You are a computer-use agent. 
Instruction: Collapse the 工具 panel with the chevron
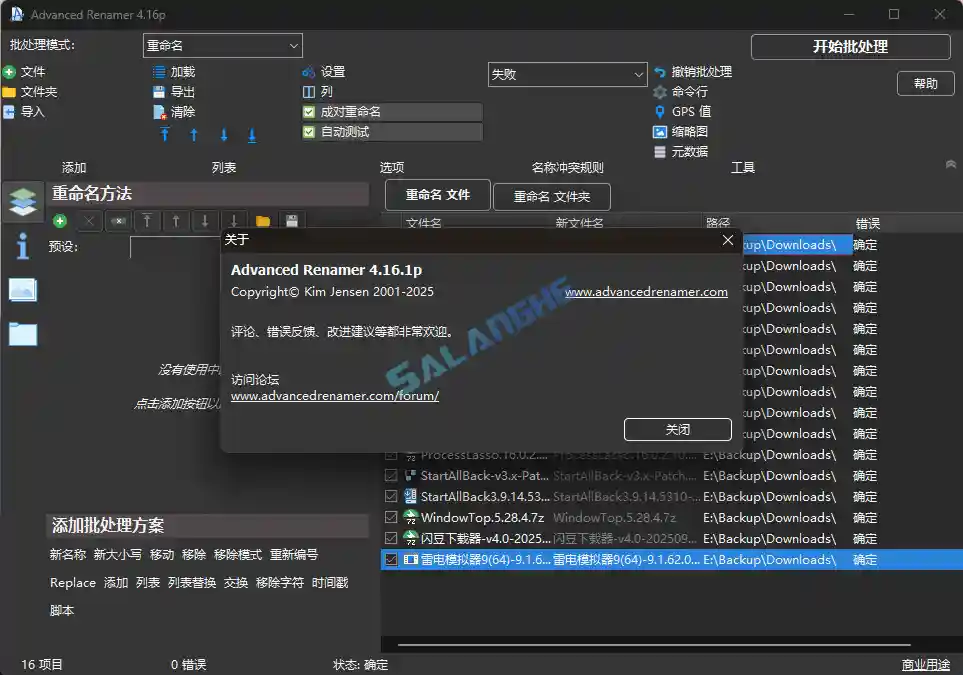tap(950, 163)
